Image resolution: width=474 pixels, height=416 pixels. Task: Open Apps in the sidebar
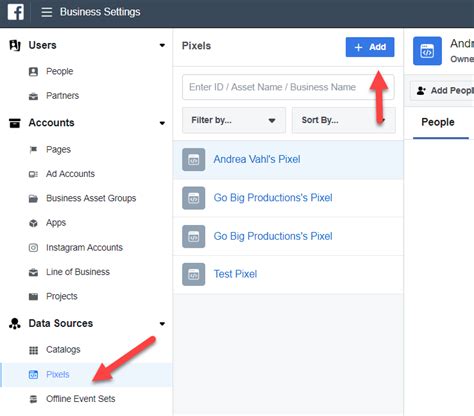[x=56, y=223]
